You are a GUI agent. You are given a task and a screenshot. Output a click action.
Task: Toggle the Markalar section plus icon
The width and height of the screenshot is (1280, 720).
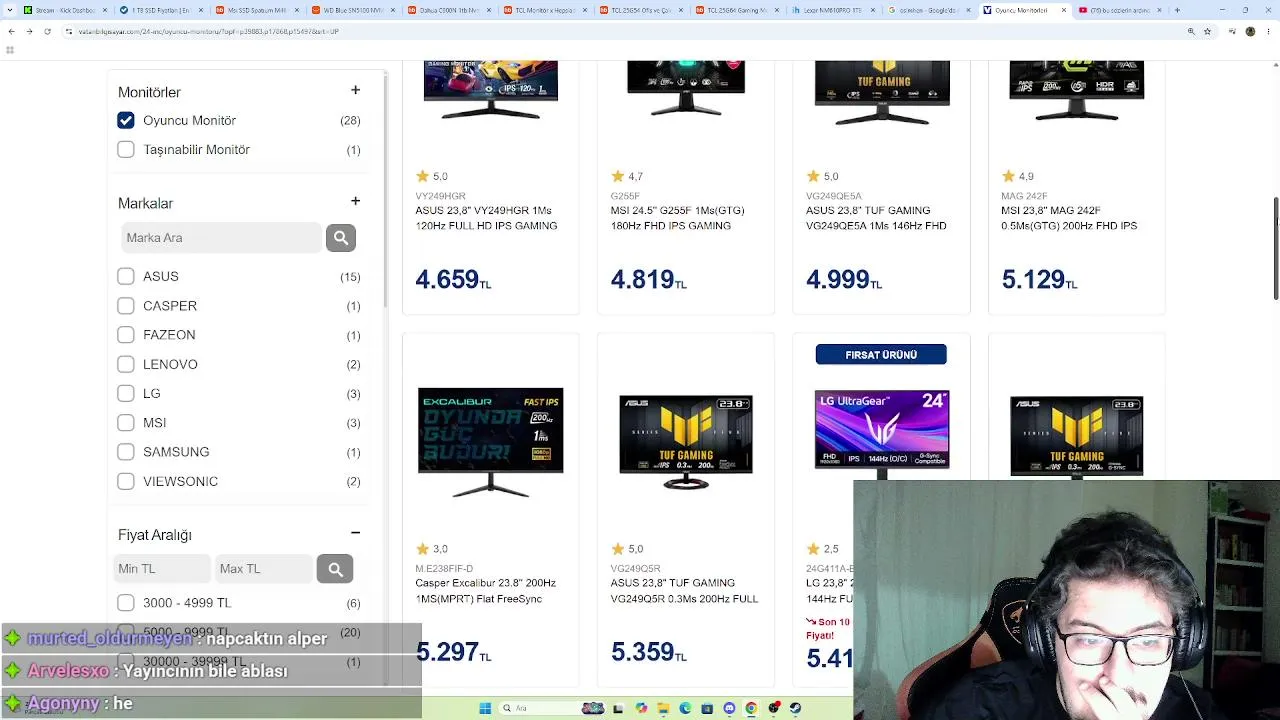[355, 201]
